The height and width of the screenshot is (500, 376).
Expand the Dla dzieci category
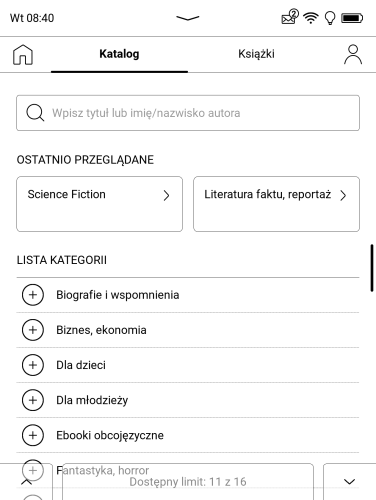tap(33, 365)
